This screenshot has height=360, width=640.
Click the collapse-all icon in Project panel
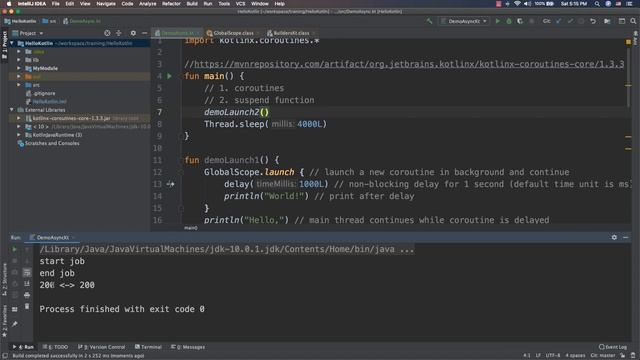pos(119,33)
